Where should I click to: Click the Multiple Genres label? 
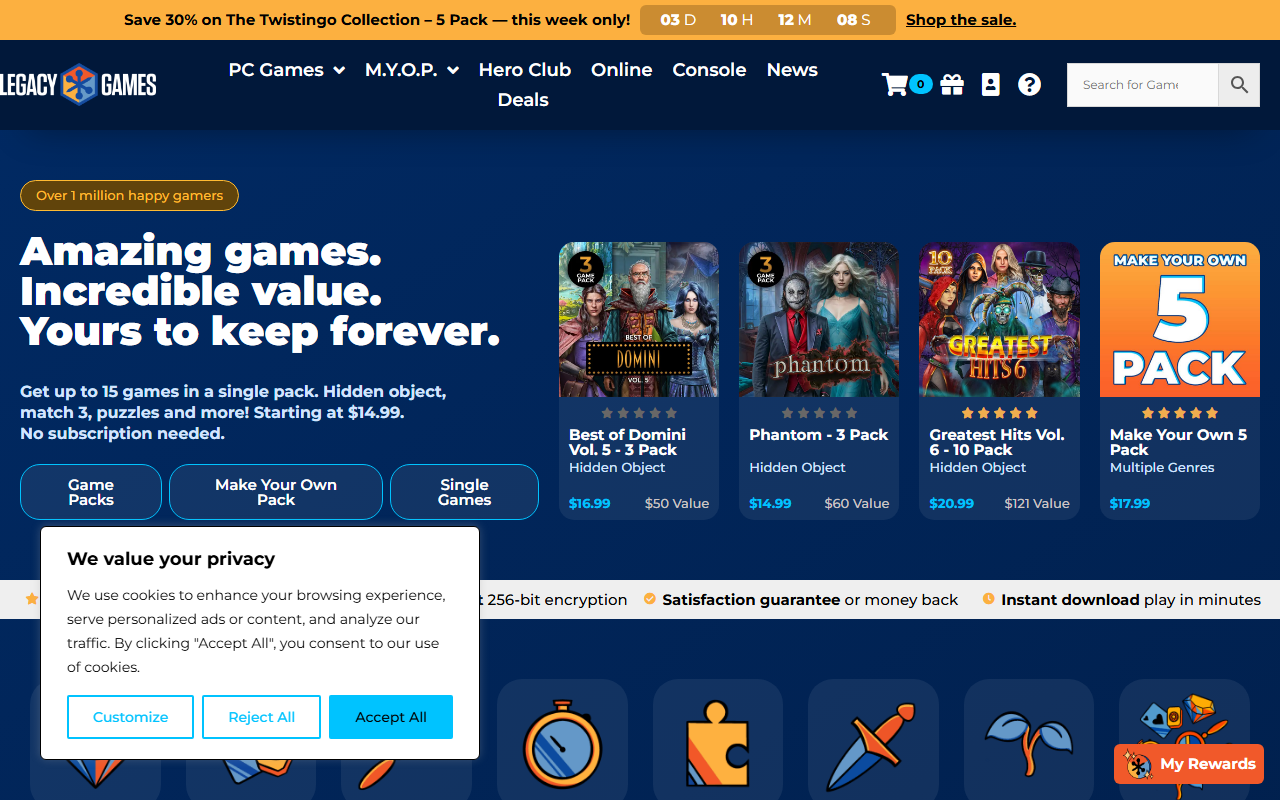click(x=1162, y=467)
